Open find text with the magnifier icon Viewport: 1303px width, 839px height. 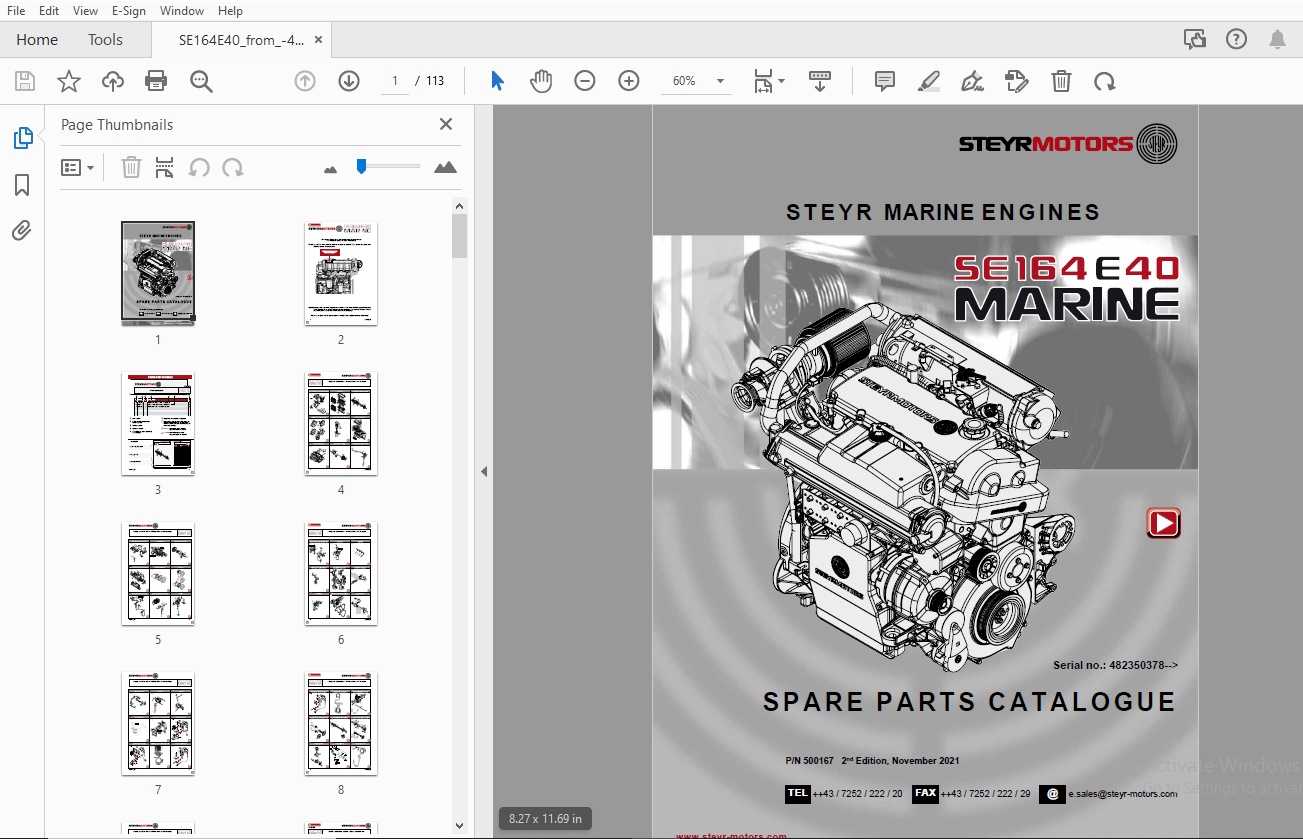pos(201,81)
